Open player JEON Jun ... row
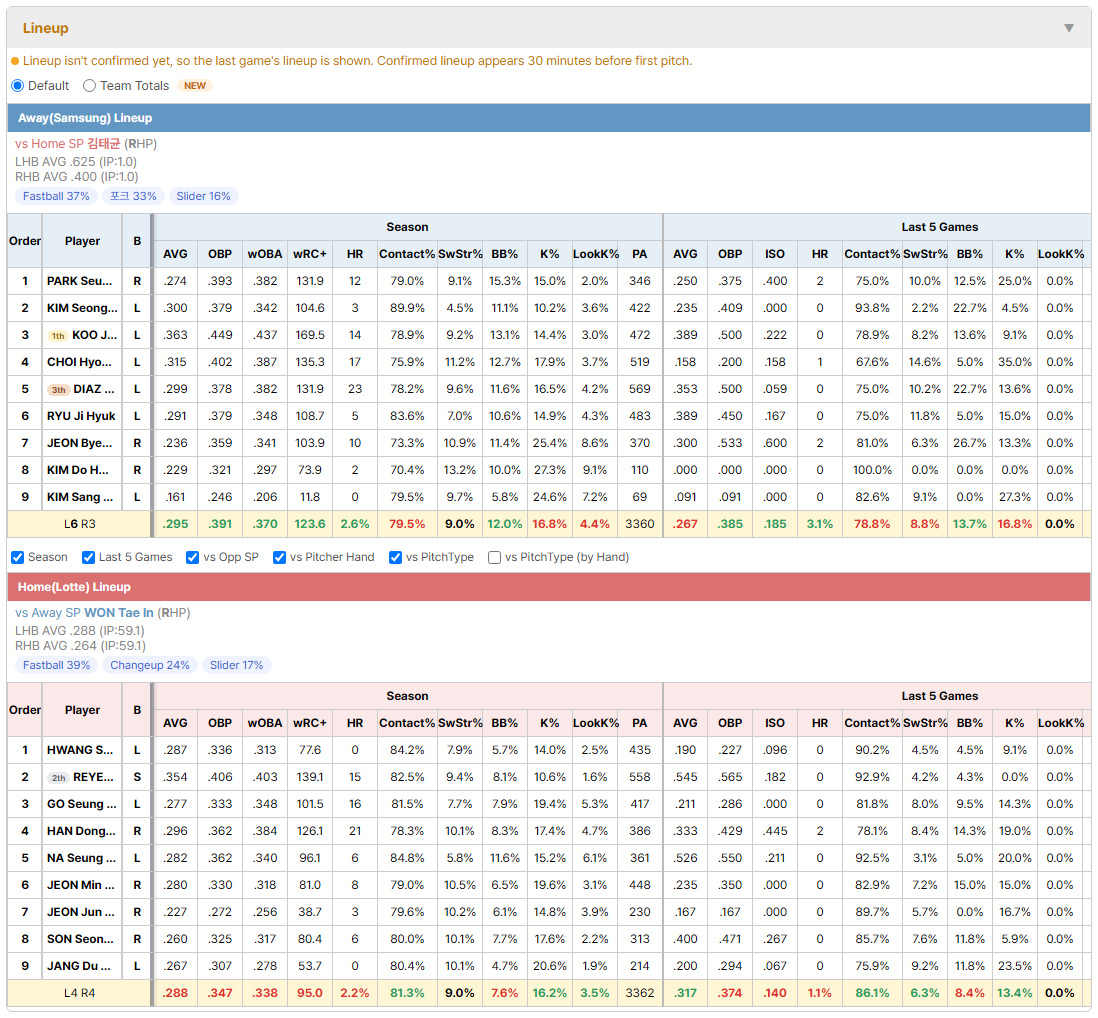This screenshot has height=1018, width=1098. tap(81, 912)
